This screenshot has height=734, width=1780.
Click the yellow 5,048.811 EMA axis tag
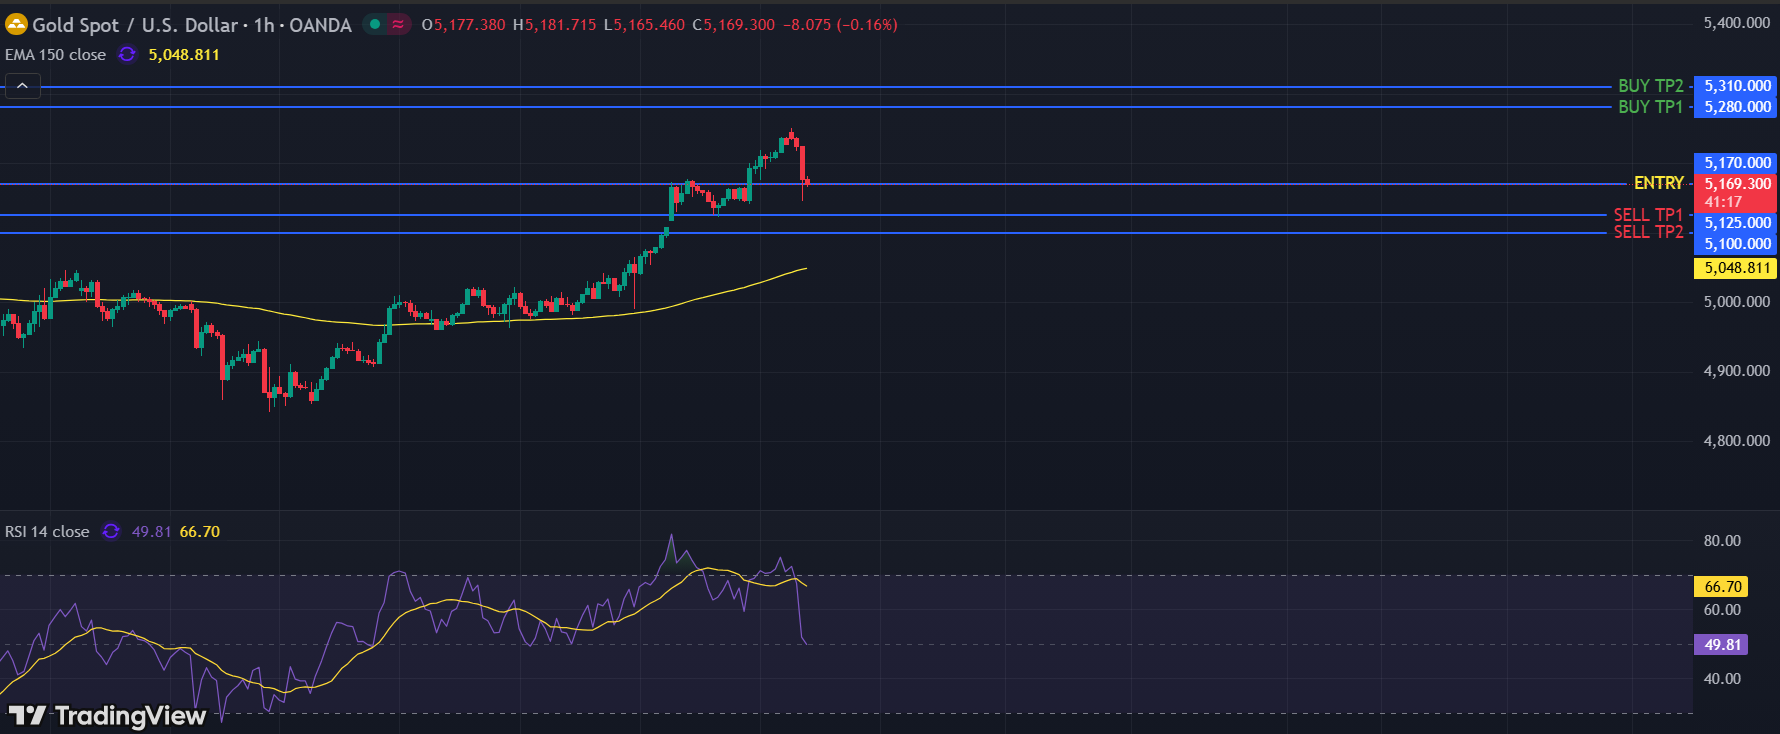coord(1737,268)
